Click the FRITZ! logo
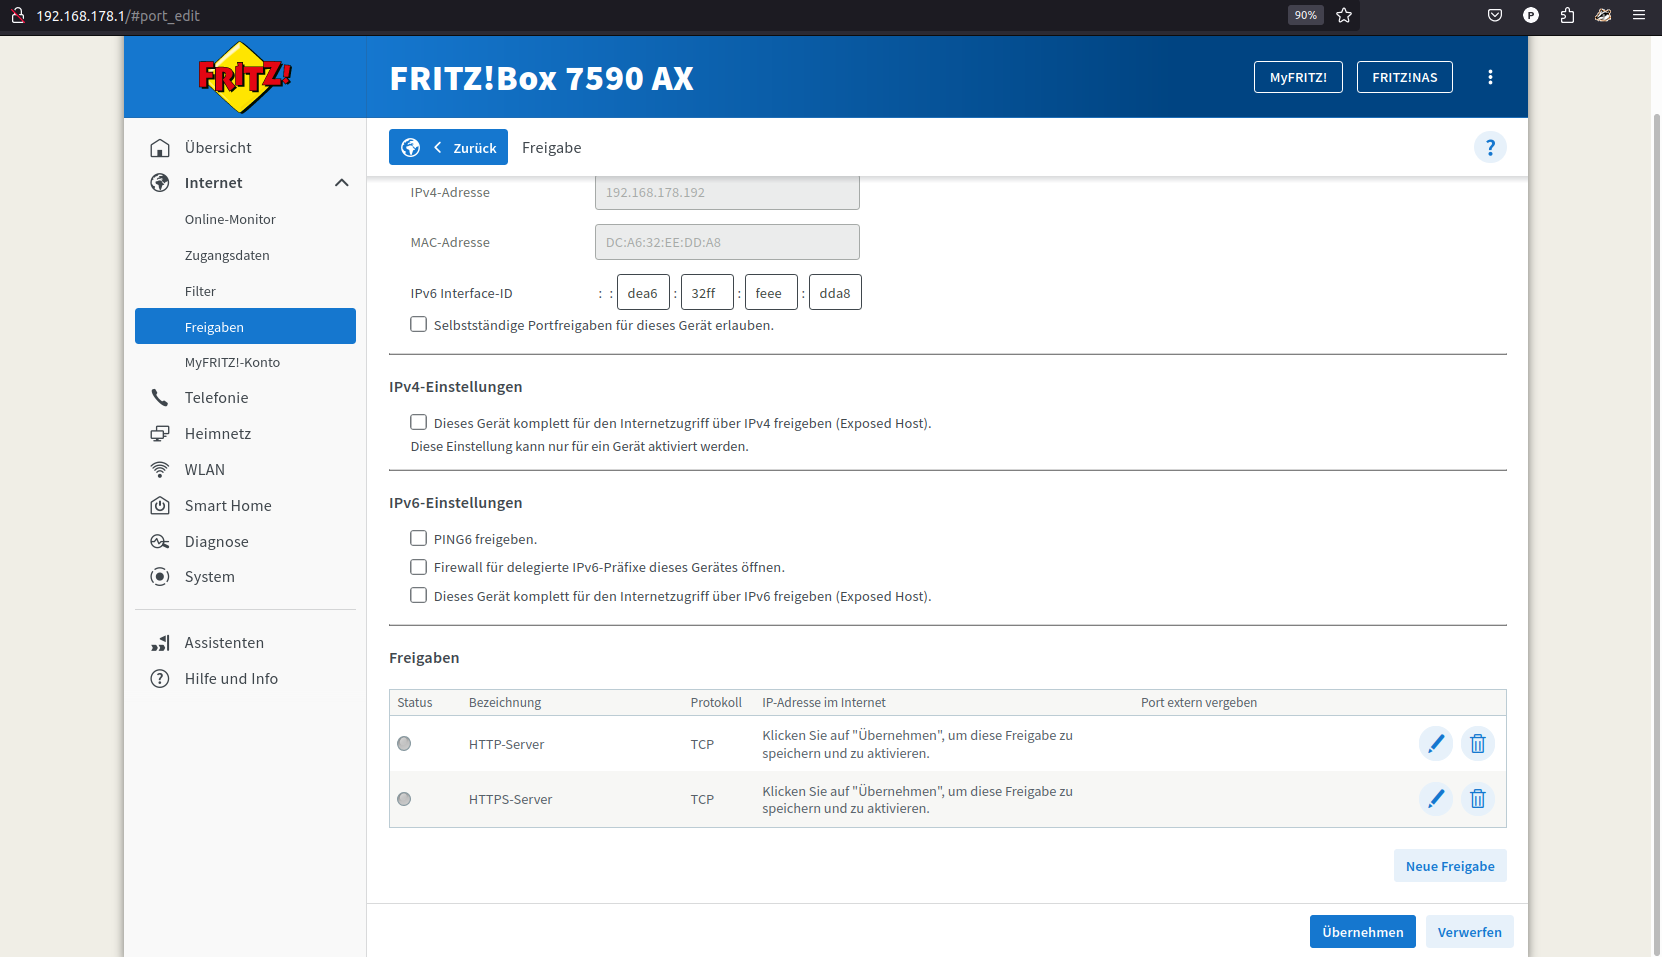Image resolution: width=1662 pixels, height=957 pixels. coord(244,77)
